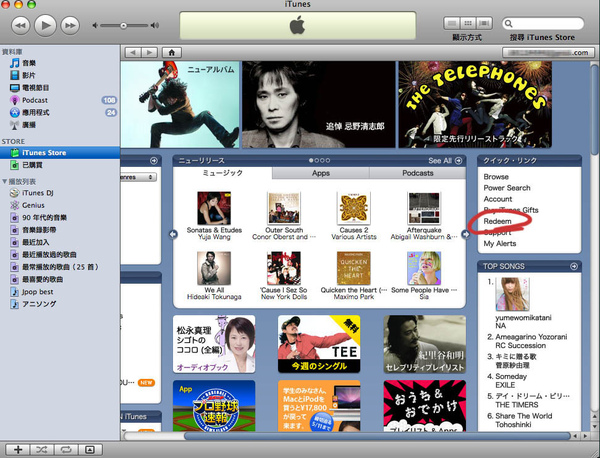Image resolution: width=600 pixels, height=458 pixels.
Task: Open the TOP SONGS arrow button
Action: click(574, 266)
